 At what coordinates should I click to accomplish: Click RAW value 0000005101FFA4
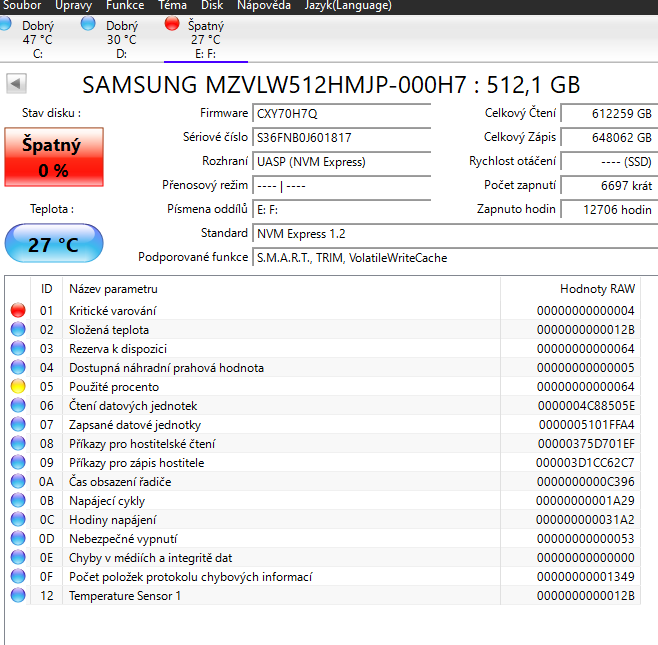coord(587,425)
